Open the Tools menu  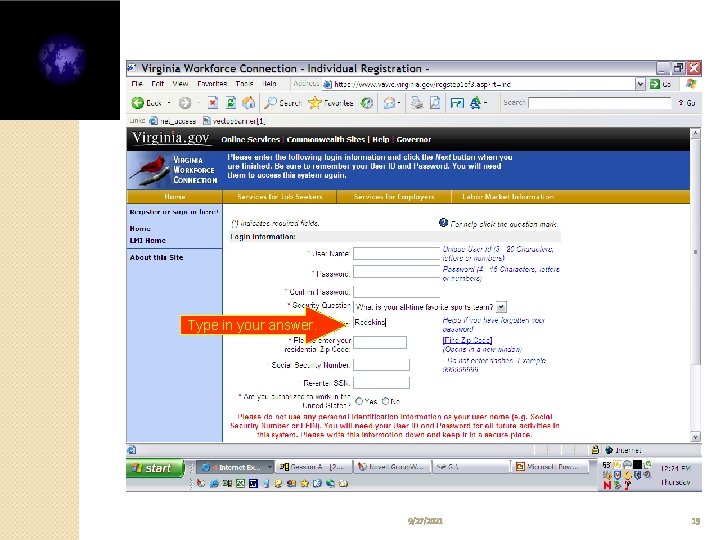(244, 84)
